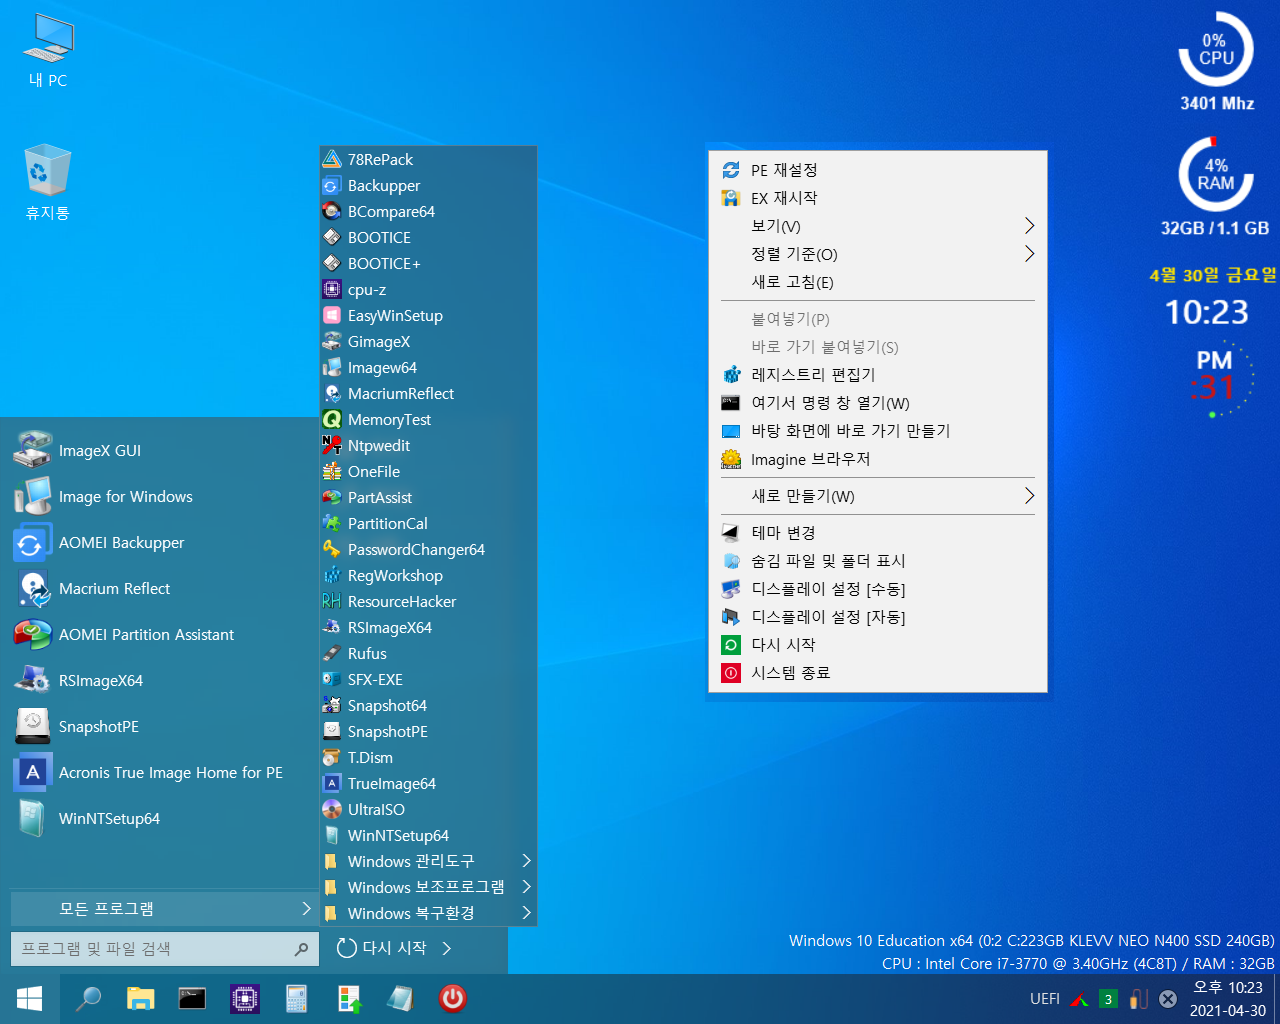The width and height of the screenshot is (1280, 1024).
Task: Focus the 프로그램 및 파일 검색 search box
Action: coord(165,949)
